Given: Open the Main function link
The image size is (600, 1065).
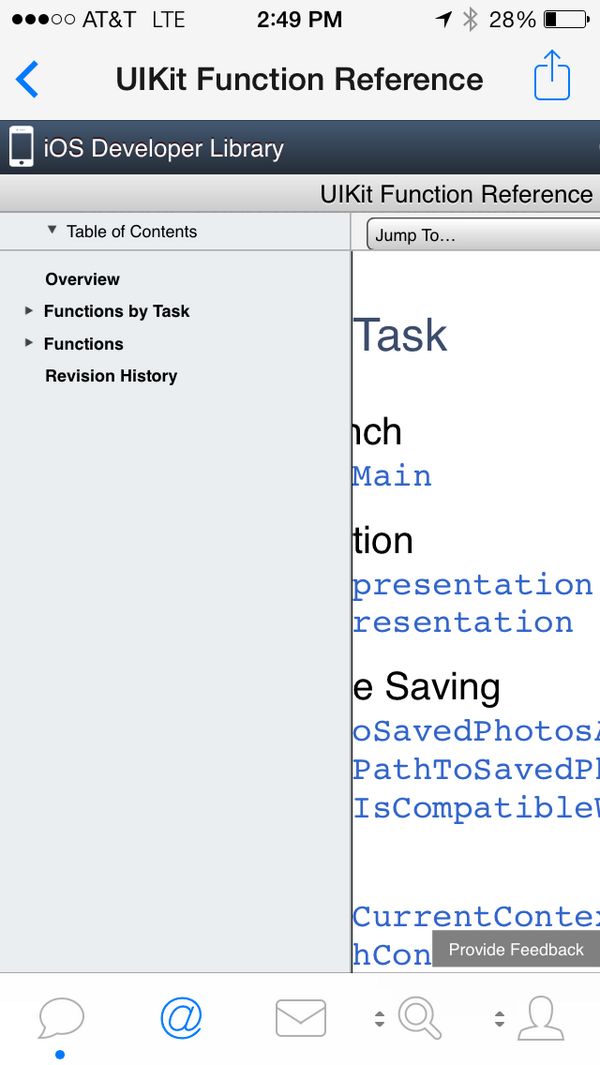Looking at the screenshot, I should click(392, 476).
